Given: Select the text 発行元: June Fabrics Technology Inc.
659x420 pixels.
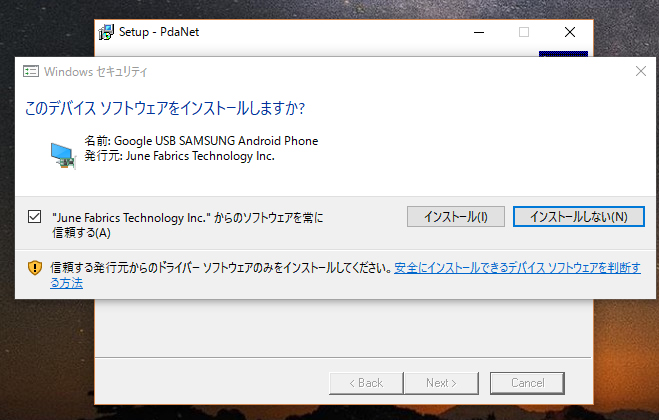Looking at the screenshot, I should click(179, 156).
